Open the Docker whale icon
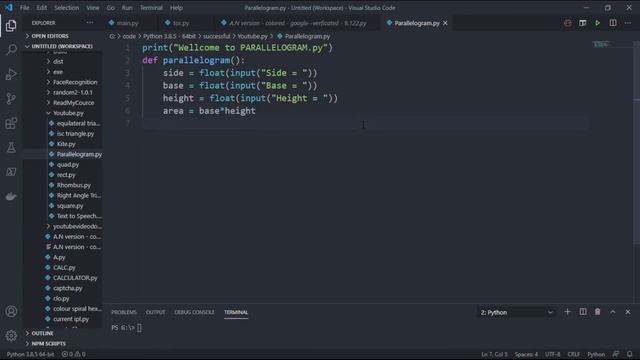 pos(11,197)
